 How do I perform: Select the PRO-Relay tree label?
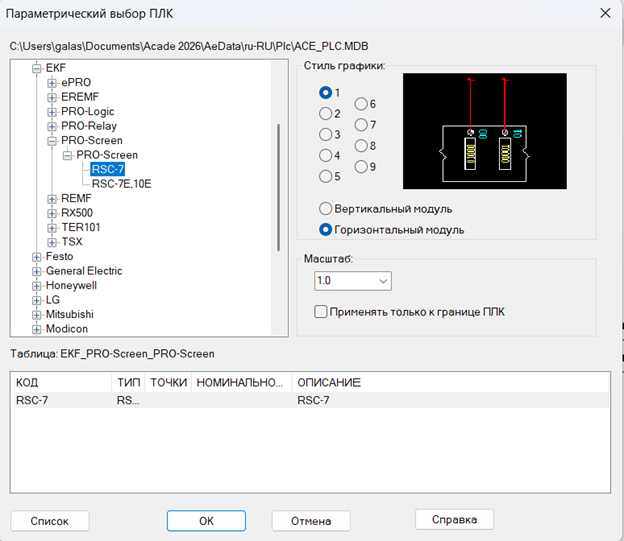pyautogui.click(x=89, y=126)
